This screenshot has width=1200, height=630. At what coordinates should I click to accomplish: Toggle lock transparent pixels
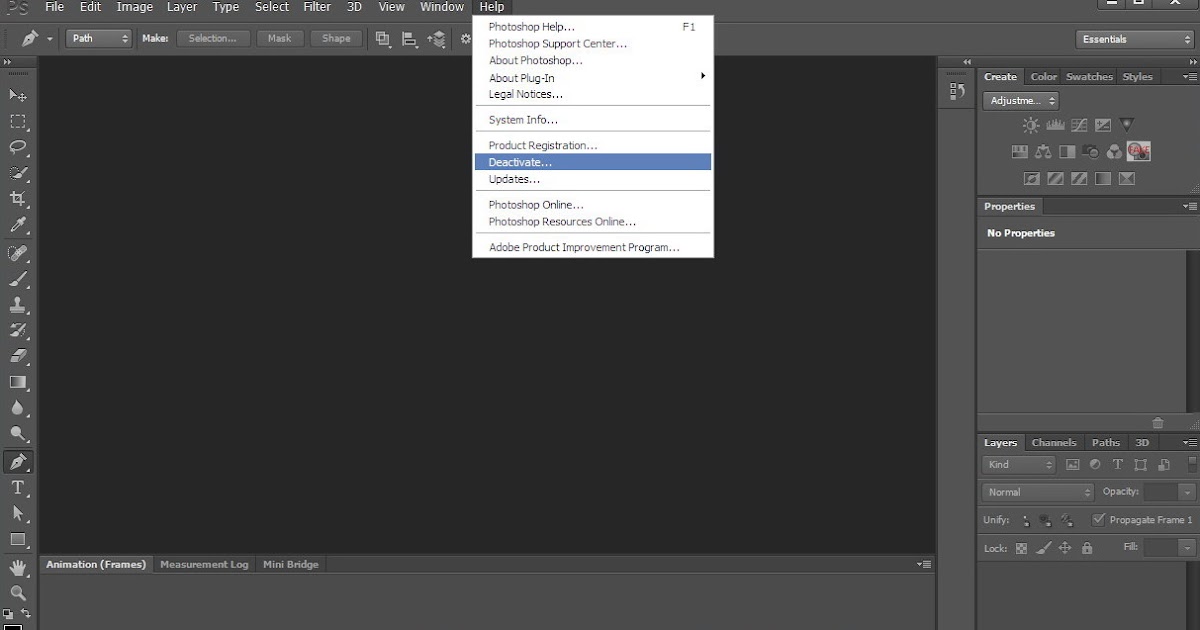(1021, 548)
